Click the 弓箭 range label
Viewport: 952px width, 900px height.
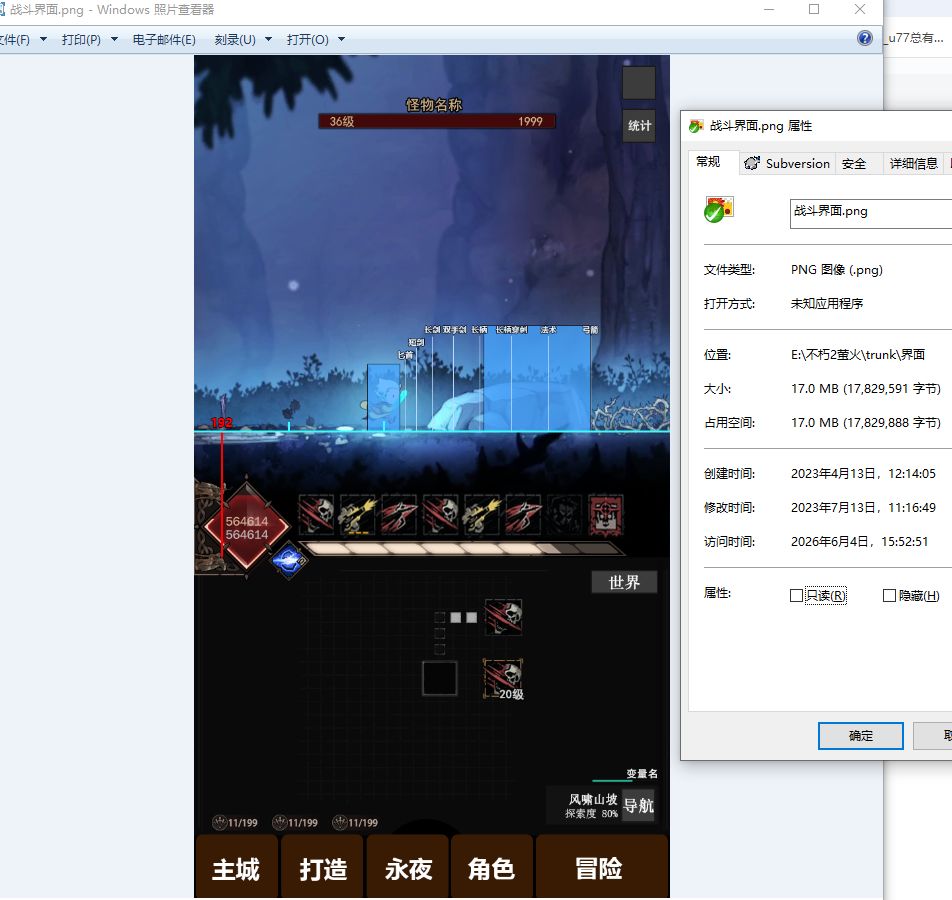point(590,330)
